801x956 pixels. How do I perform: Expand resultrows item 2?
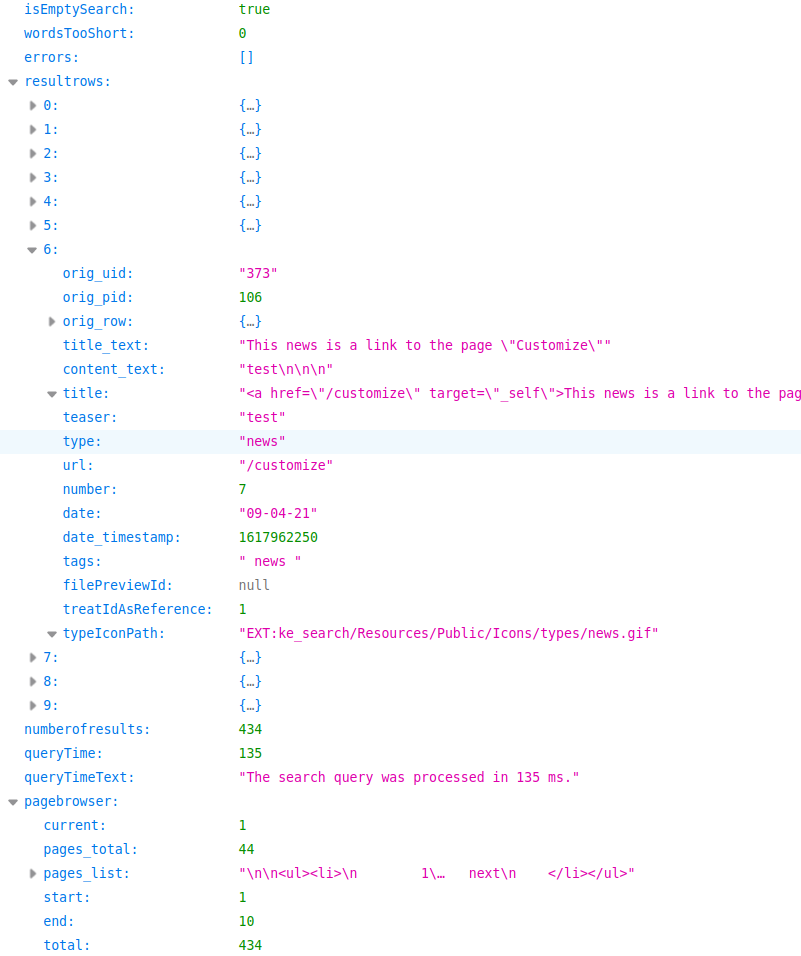33,154
